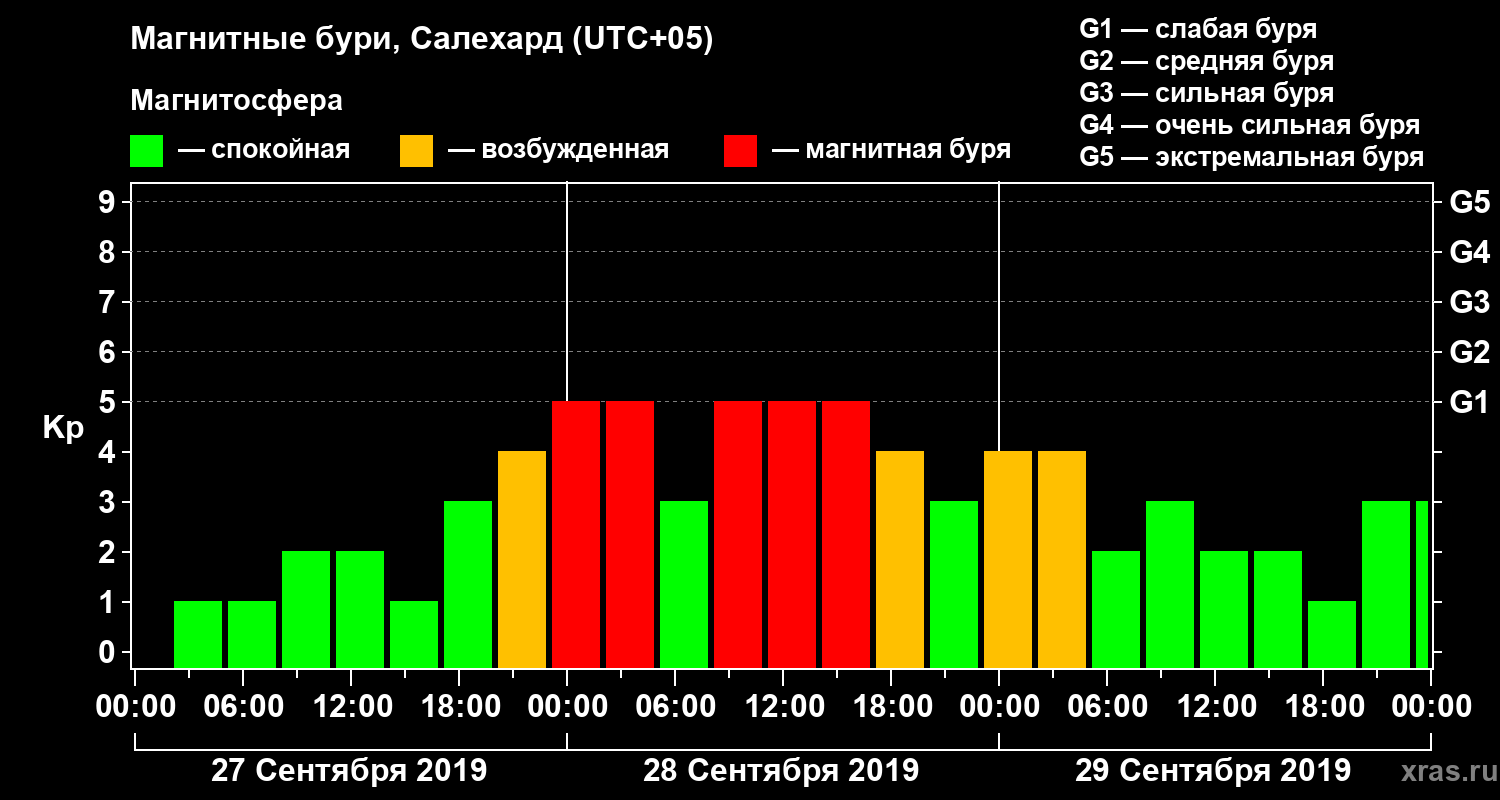Click the '12:00' time label under 28 September

pos(783,706)
